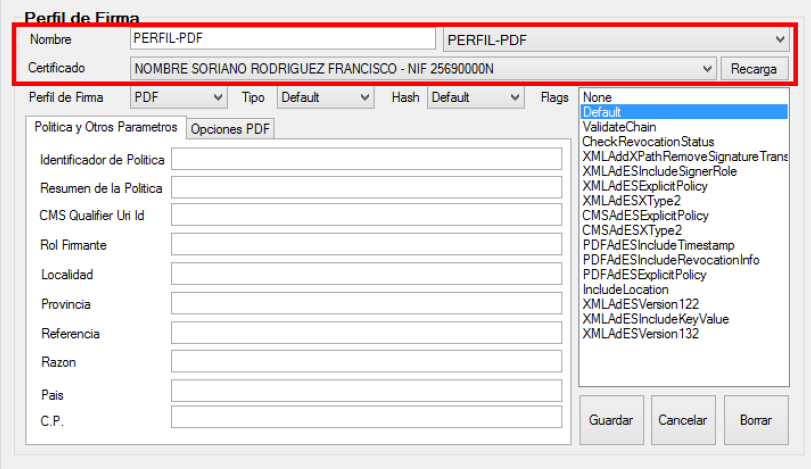811x469 pixels.
Task: Select Default in the Flags list
Action: point(684,112)
